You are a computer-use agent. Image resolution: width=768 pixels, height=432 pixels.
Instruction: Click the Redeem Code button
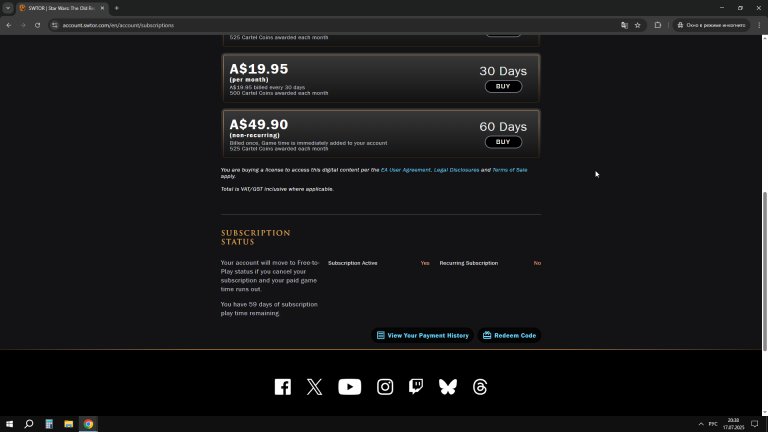click(x=509, y=336)
